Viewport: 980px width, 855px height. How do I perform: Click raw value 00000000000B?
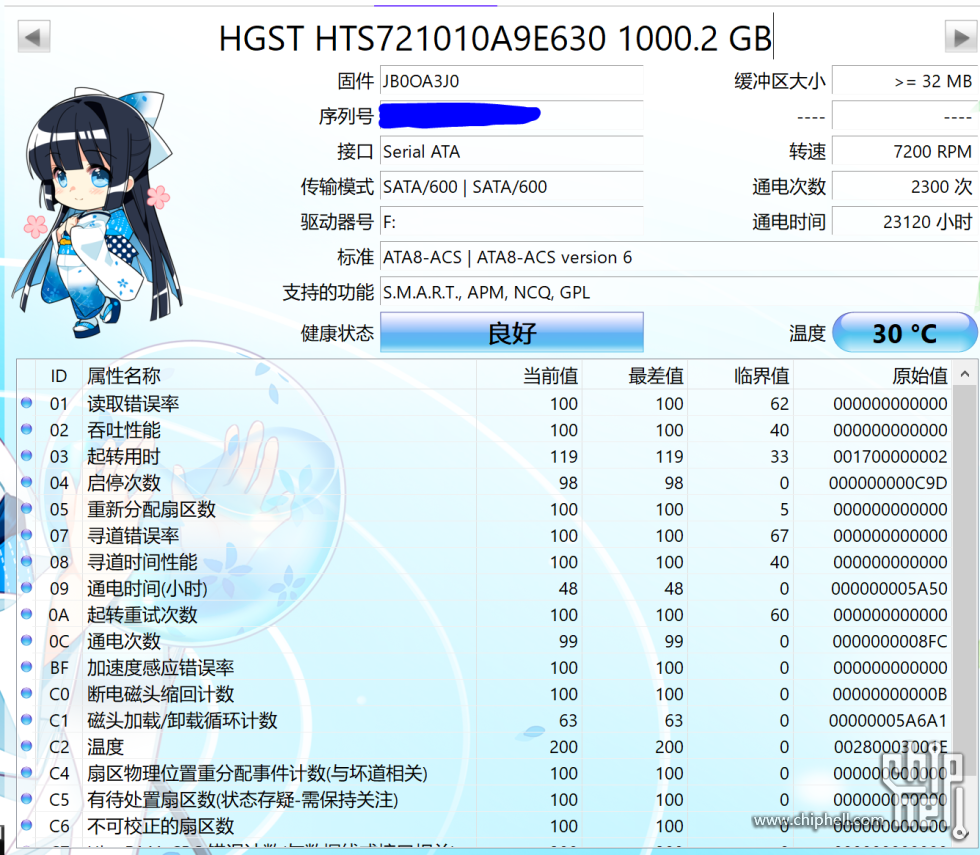coord(890,694)
